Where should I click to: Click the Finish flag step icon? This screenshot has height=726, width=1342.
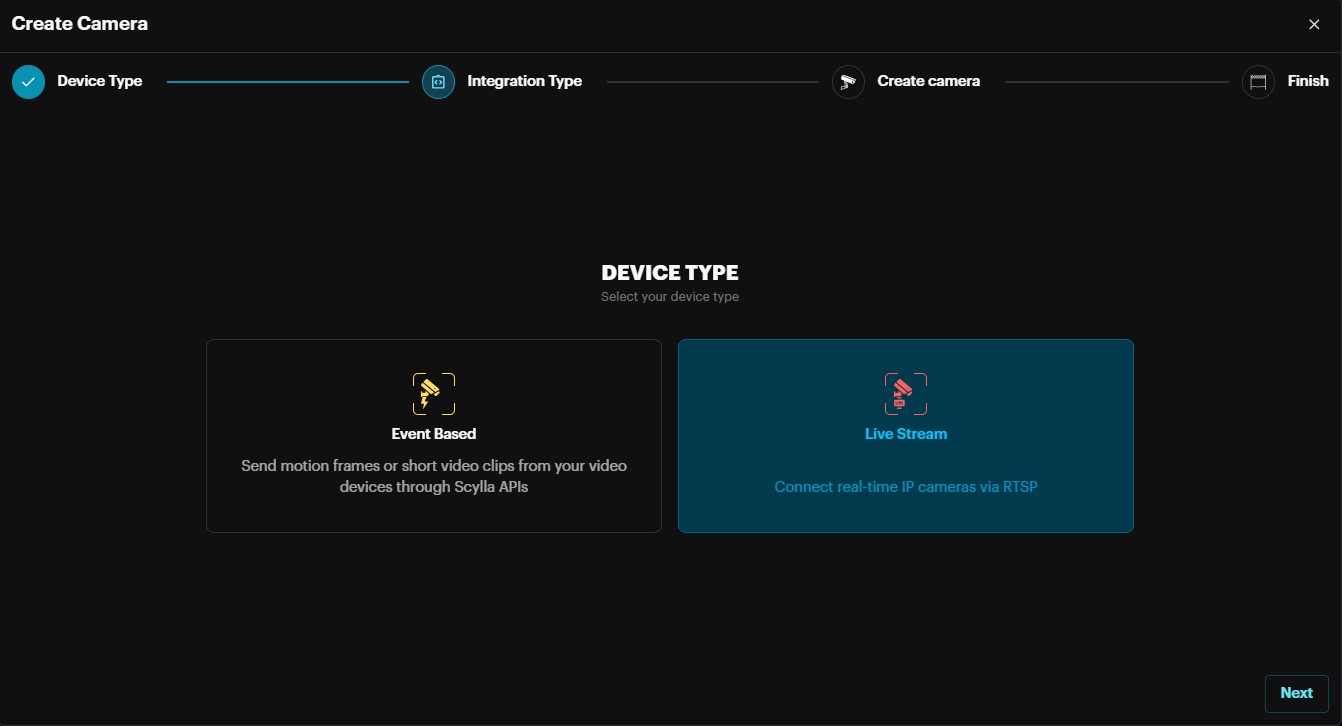click(1258, 82)
